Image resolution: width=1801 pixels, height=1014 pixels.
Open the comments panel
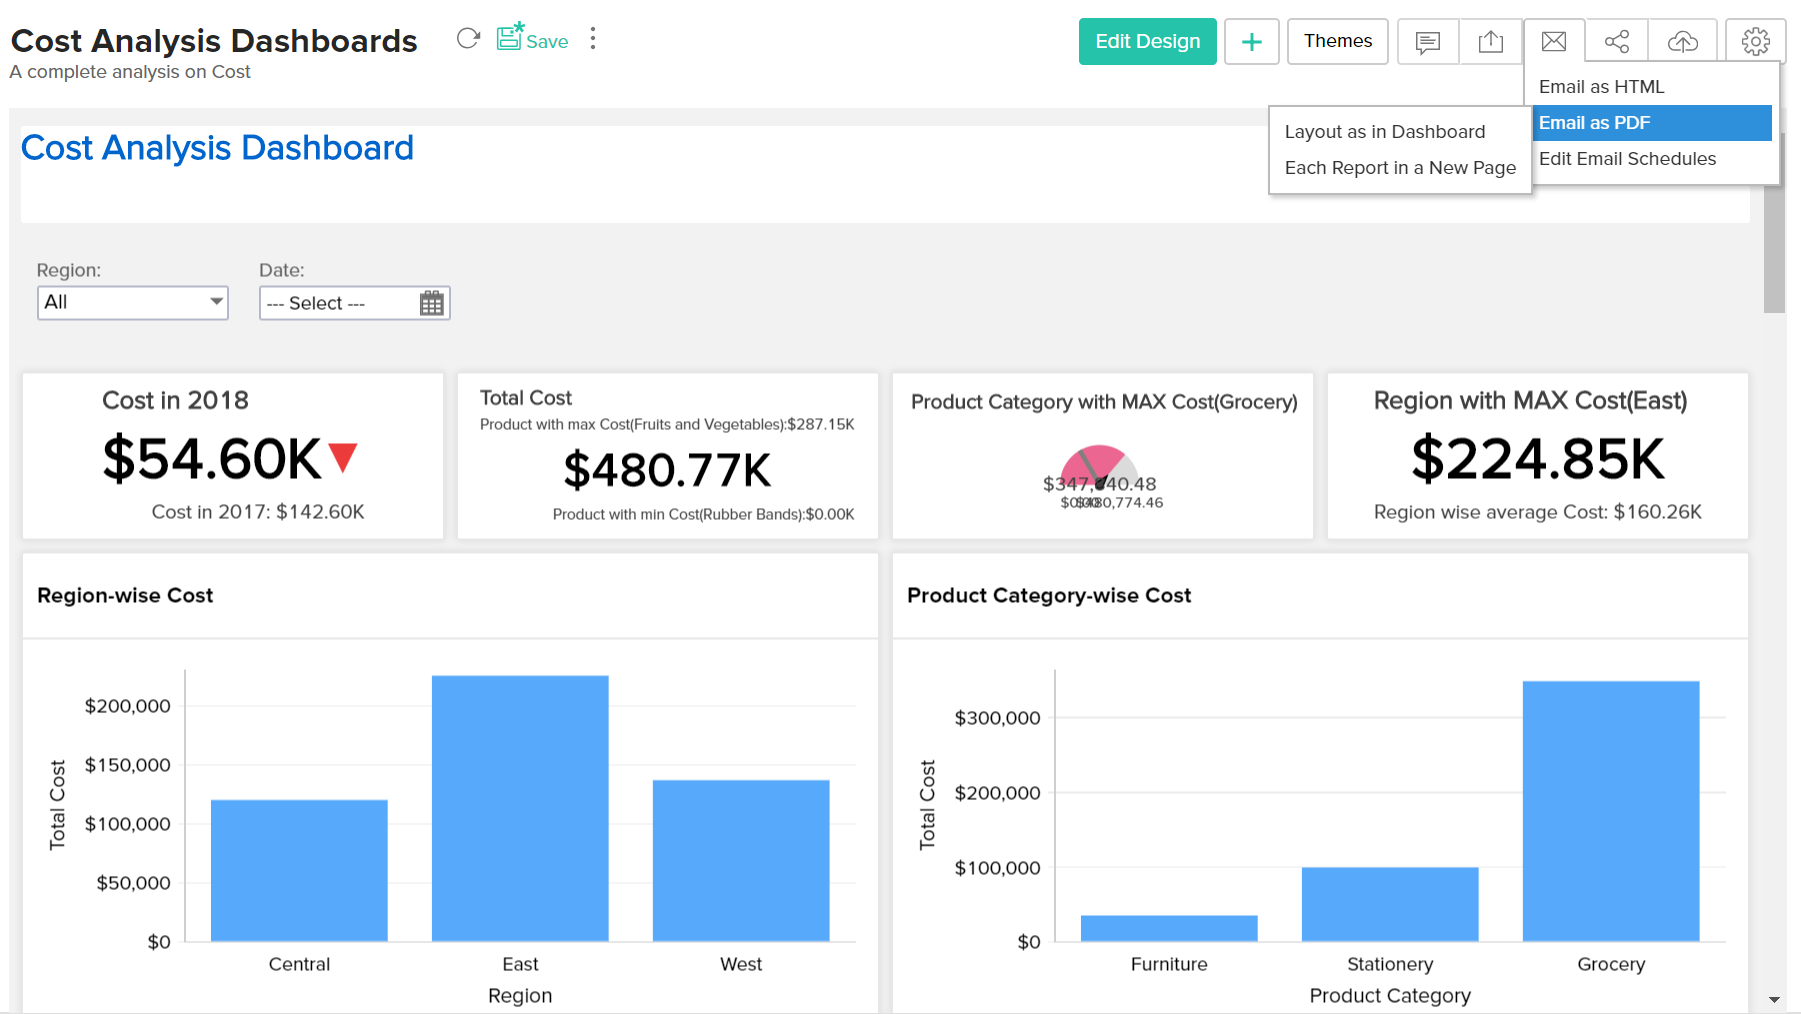point(1427,41)
